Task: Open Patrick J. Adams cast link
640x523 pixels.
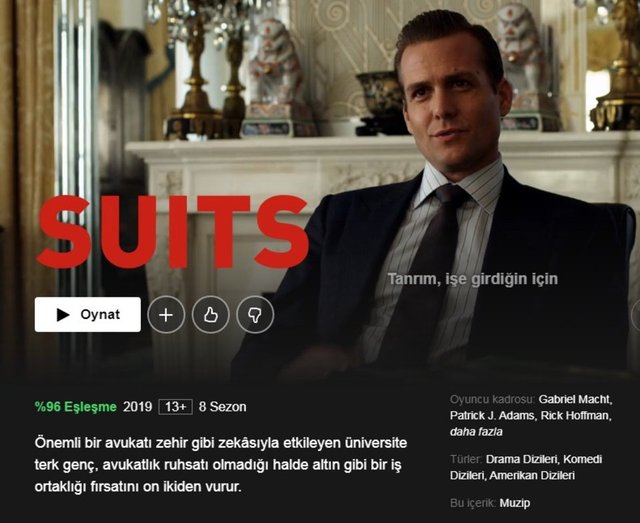Action: coord(492,416)
